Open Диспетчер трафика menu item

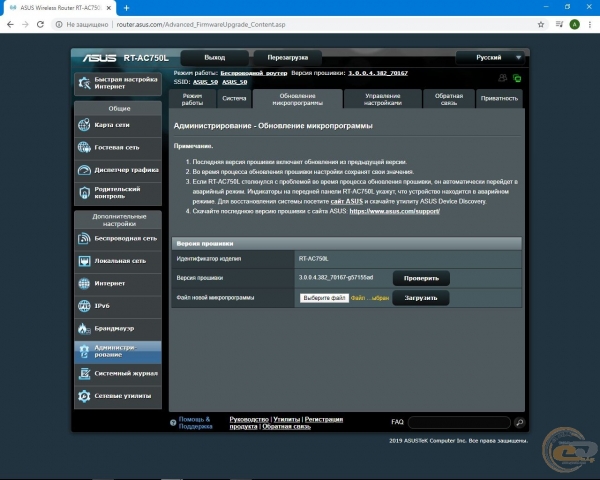[x=118, y=170]
